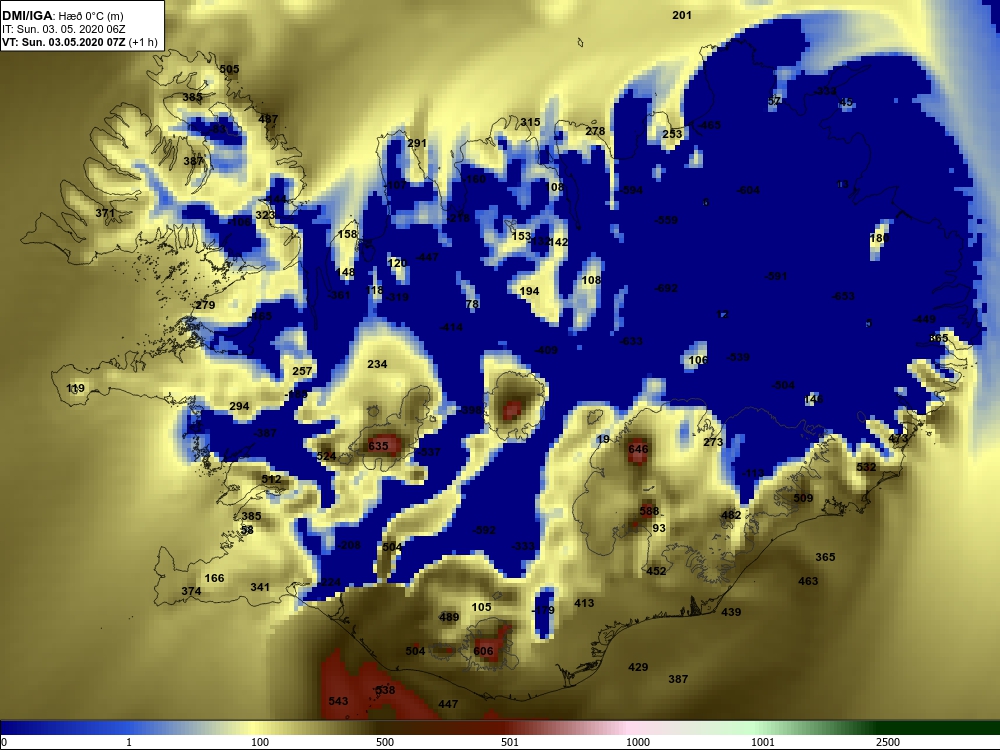The width and height of the screenshot is (1000, 750).
Task: Click the 635 value on the red patch
Action: [378, 446]
